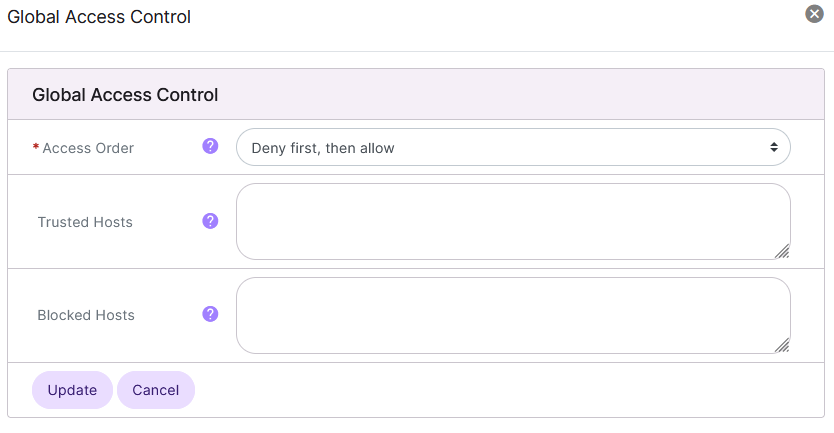Open the Blocked Hosts help tooltip icon
This screenshot has height=433, width=834.
(210, 314)
